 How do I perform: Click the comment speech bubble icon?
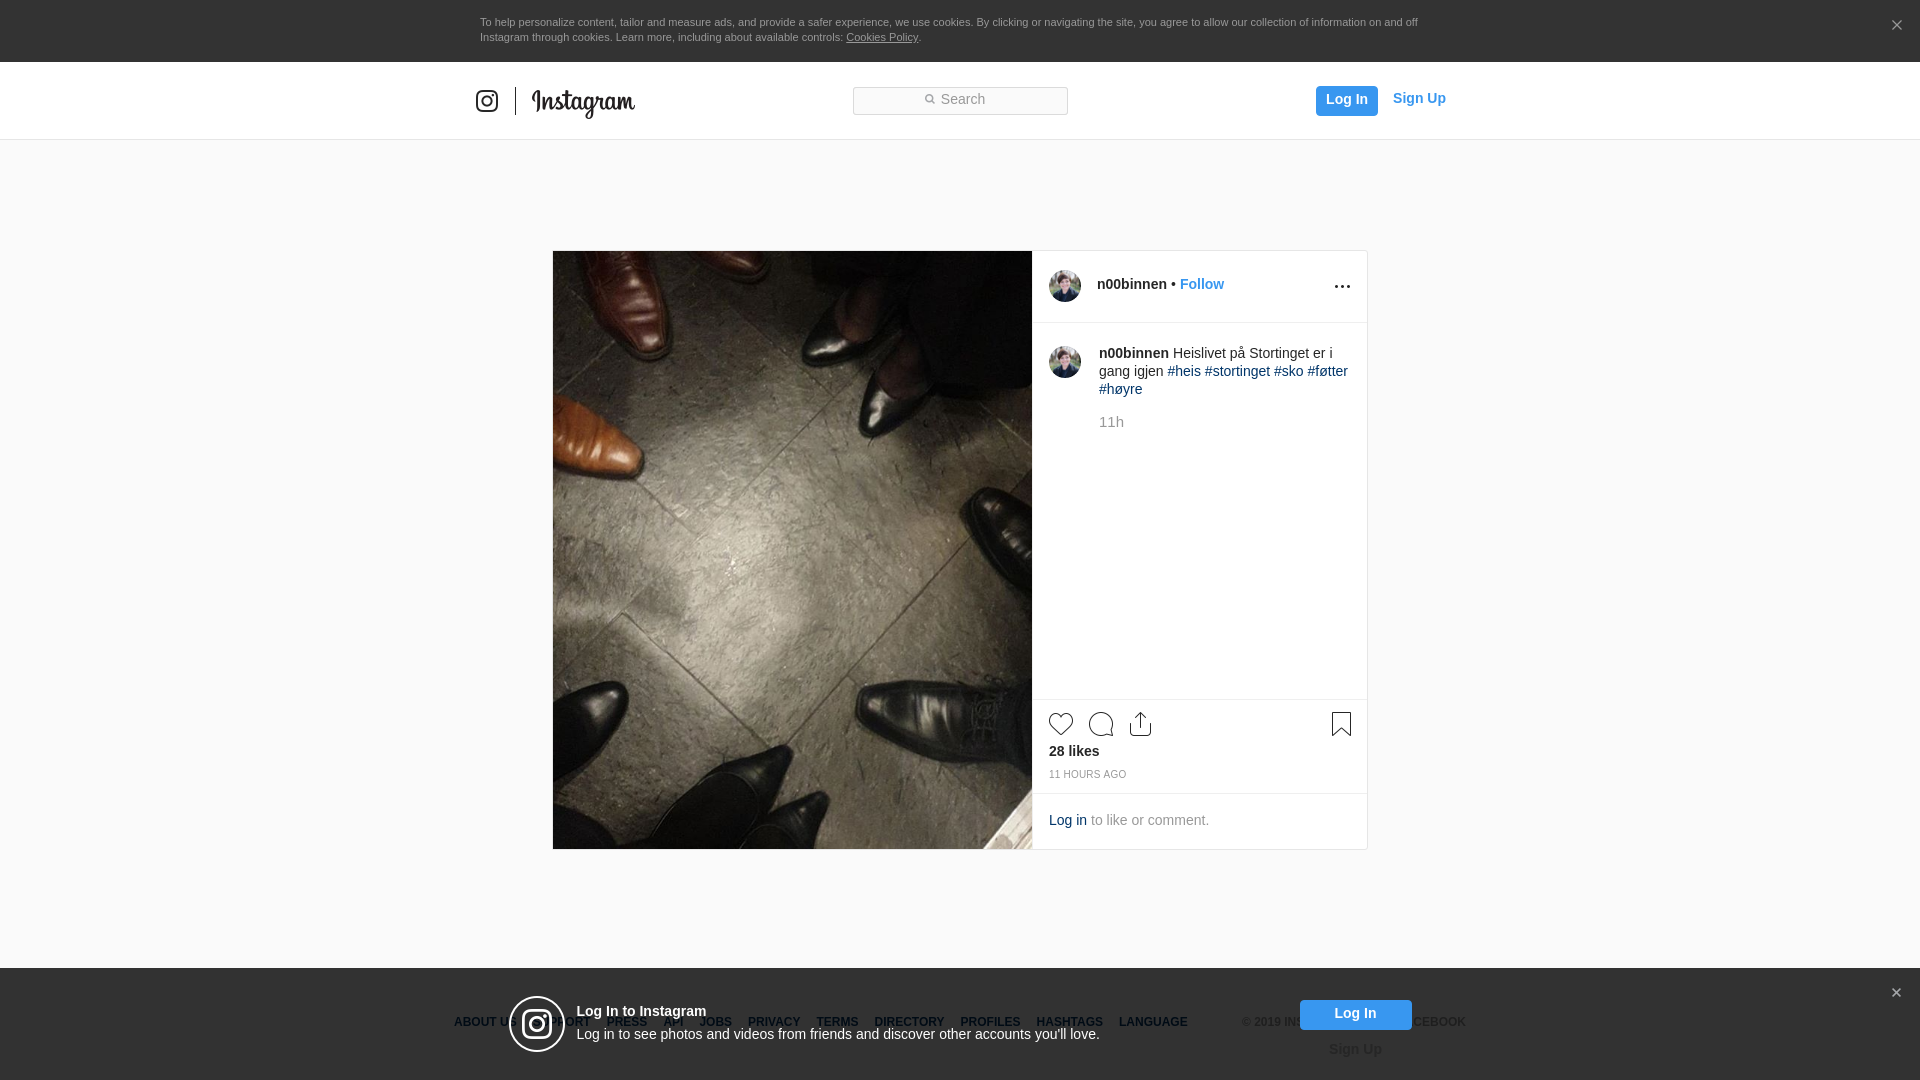click(x=1101, y=724)
